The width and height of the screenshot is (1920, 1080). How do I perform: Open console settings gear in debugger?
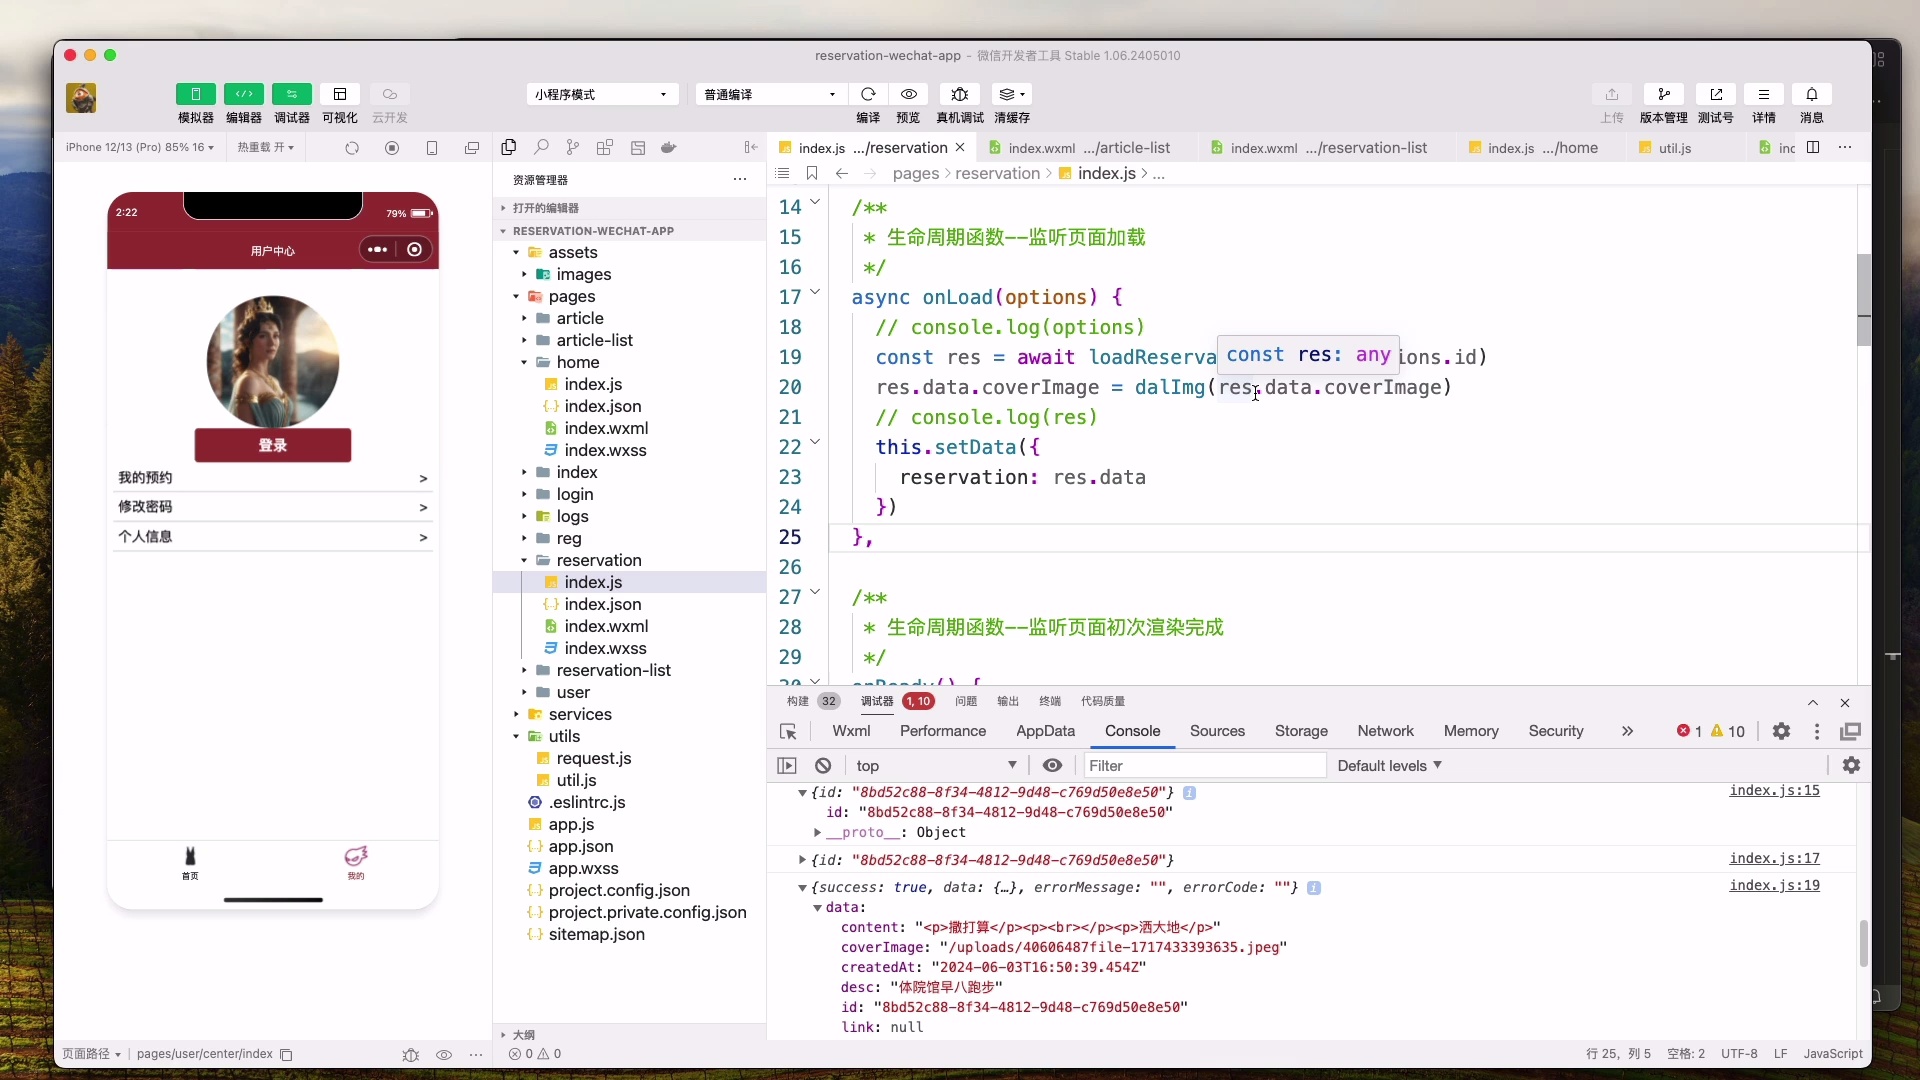pyautogui.click(x=1853, y=765)
